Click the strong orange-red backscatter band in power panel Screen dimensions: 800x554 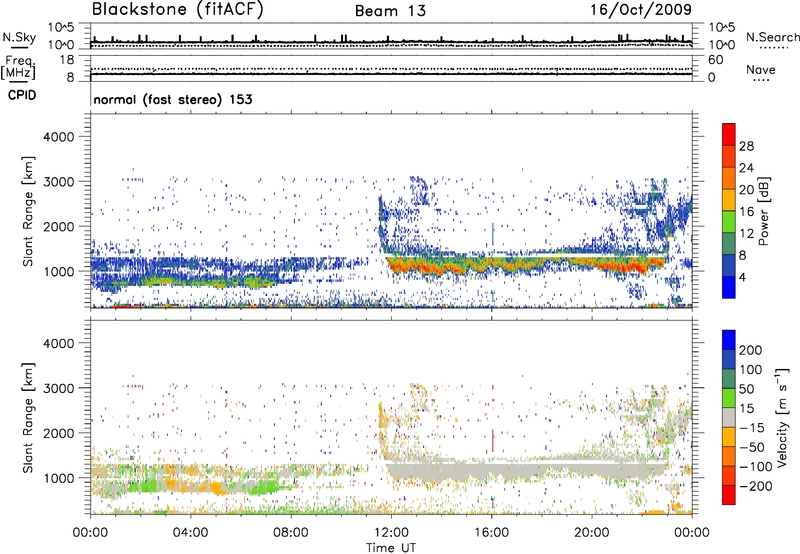526,265
